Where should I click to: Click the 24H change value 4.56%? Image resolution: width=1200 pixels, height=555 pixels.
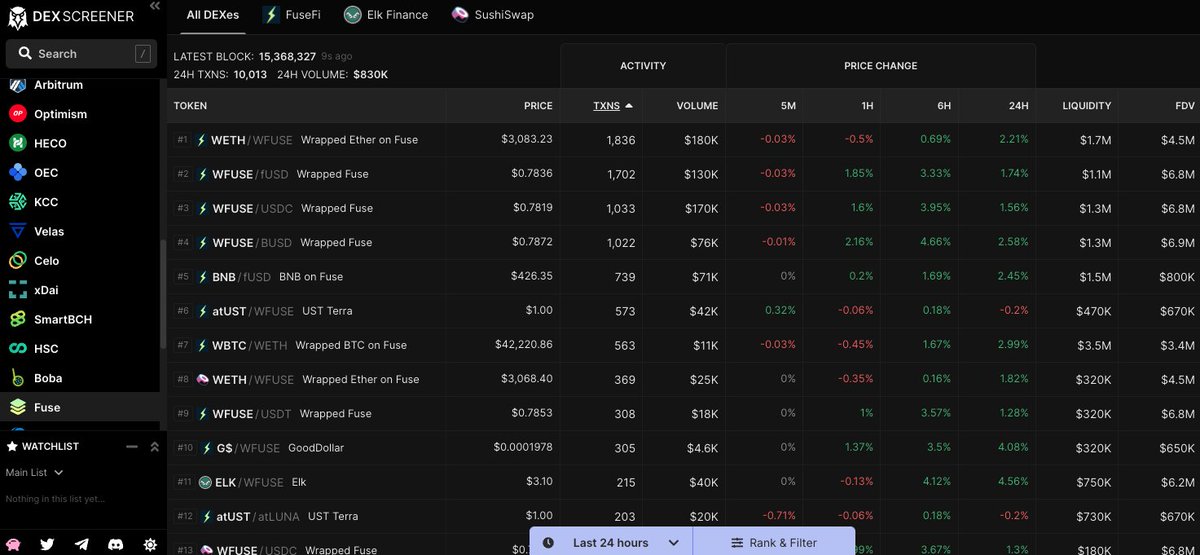(x=1014, y=481)
